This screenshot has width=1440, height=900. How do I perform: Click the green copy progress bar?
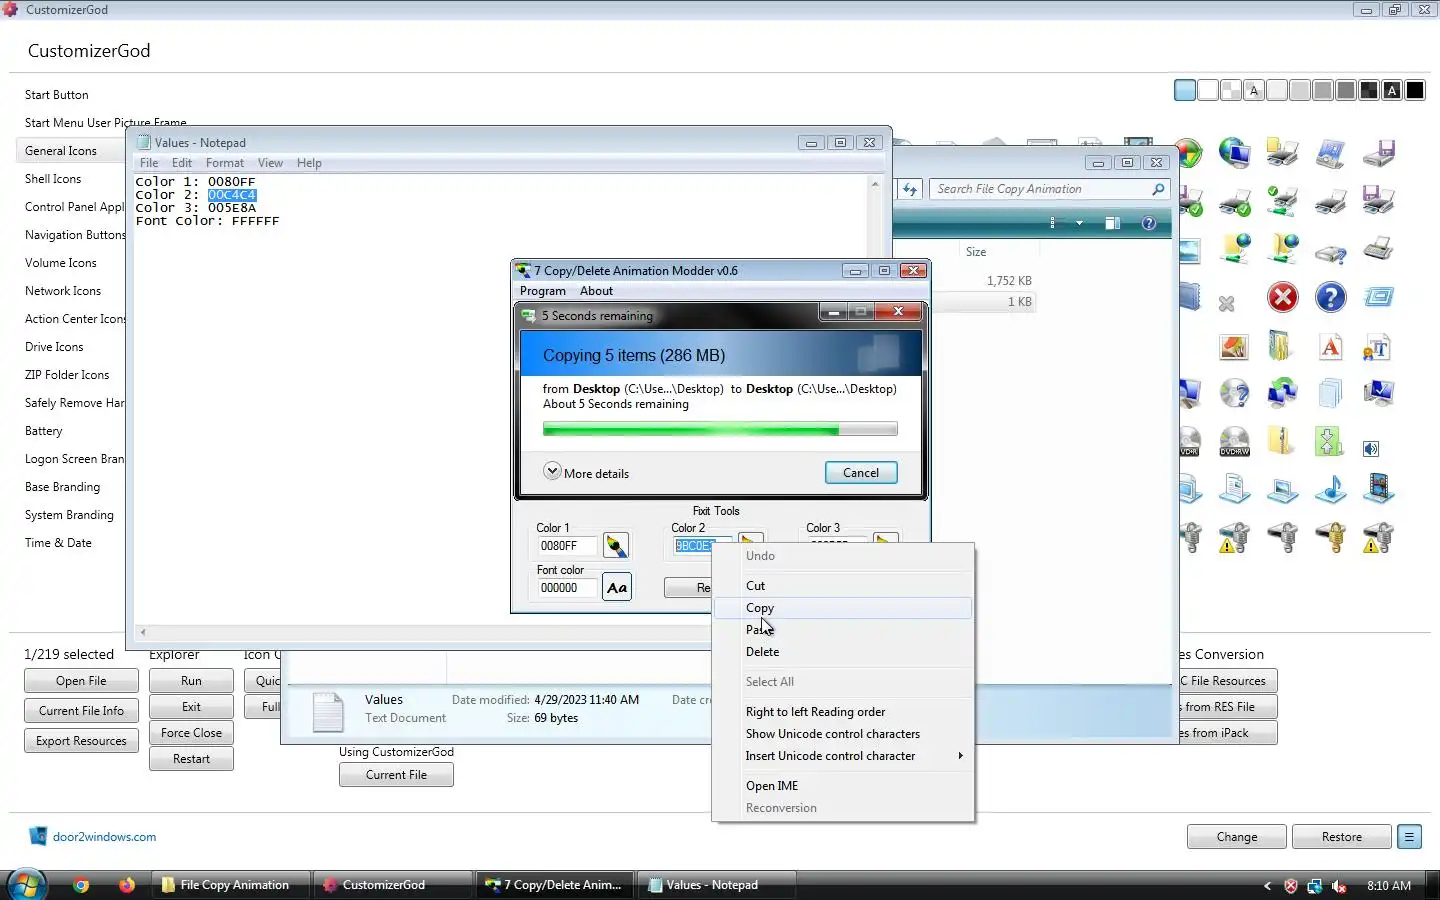(x=720, y=429)
